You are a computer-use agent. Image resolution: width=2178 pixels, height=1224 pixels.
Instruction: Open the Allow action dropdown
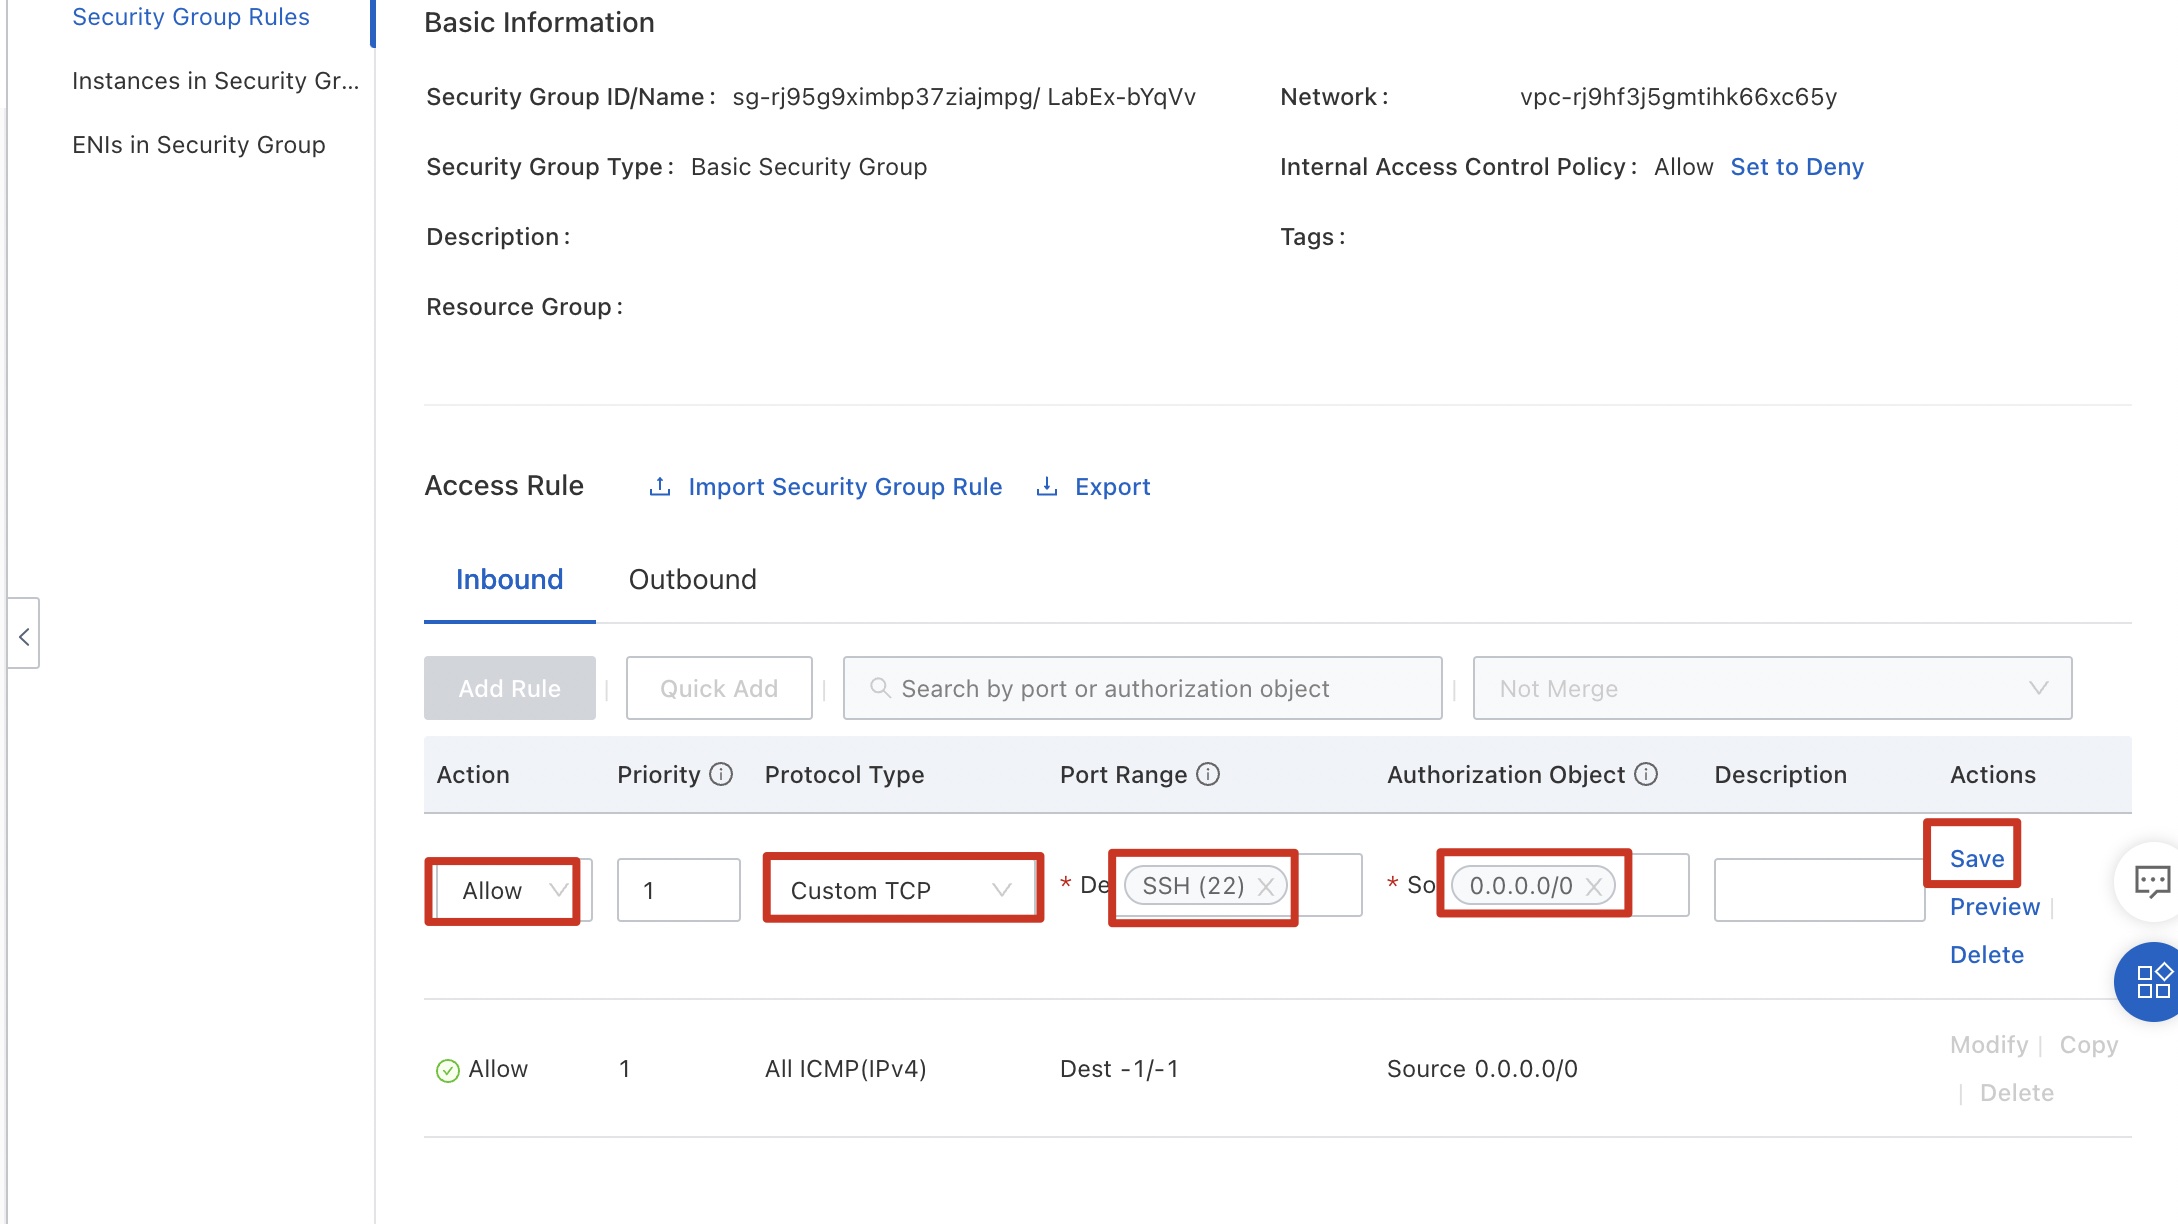tap(514, 890)
